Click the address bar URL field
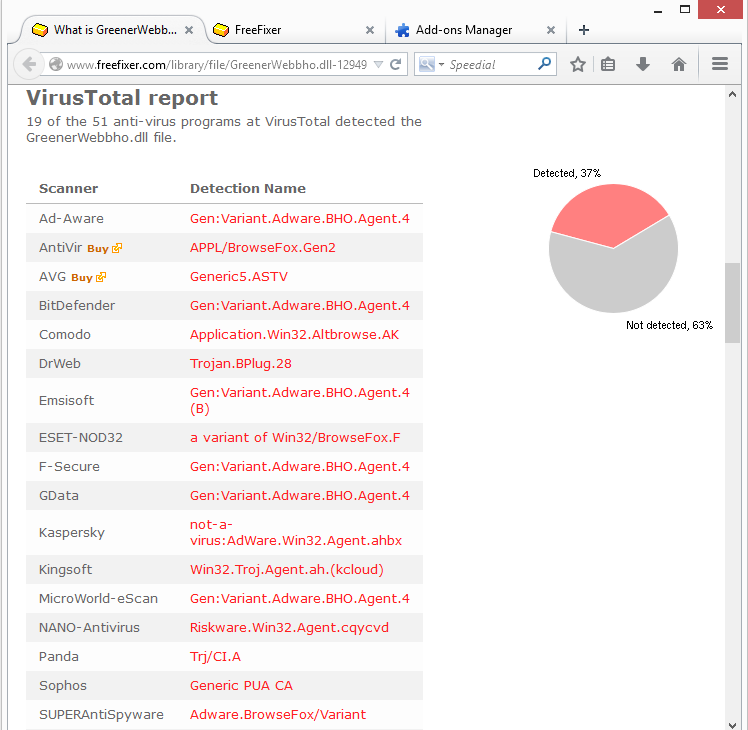 pos(217,64)
